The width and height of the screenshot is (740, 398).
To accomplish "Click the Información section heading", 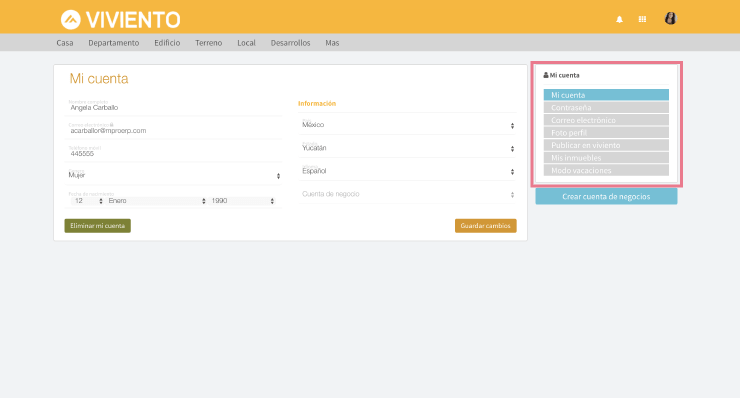I will tap(317, 103).
